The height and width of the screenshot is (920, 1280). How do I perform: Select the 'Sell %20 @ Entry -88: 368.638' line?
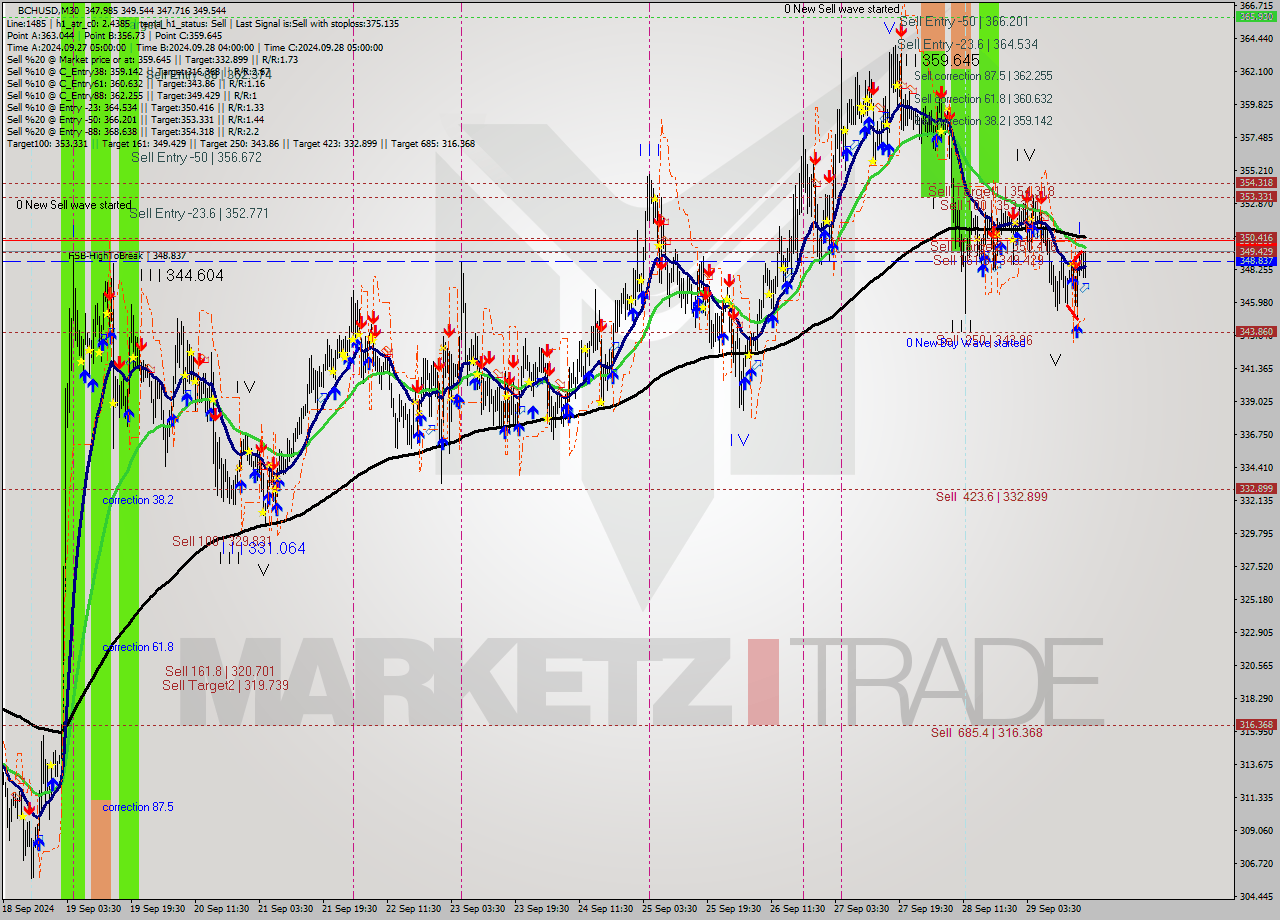(133, 132)
